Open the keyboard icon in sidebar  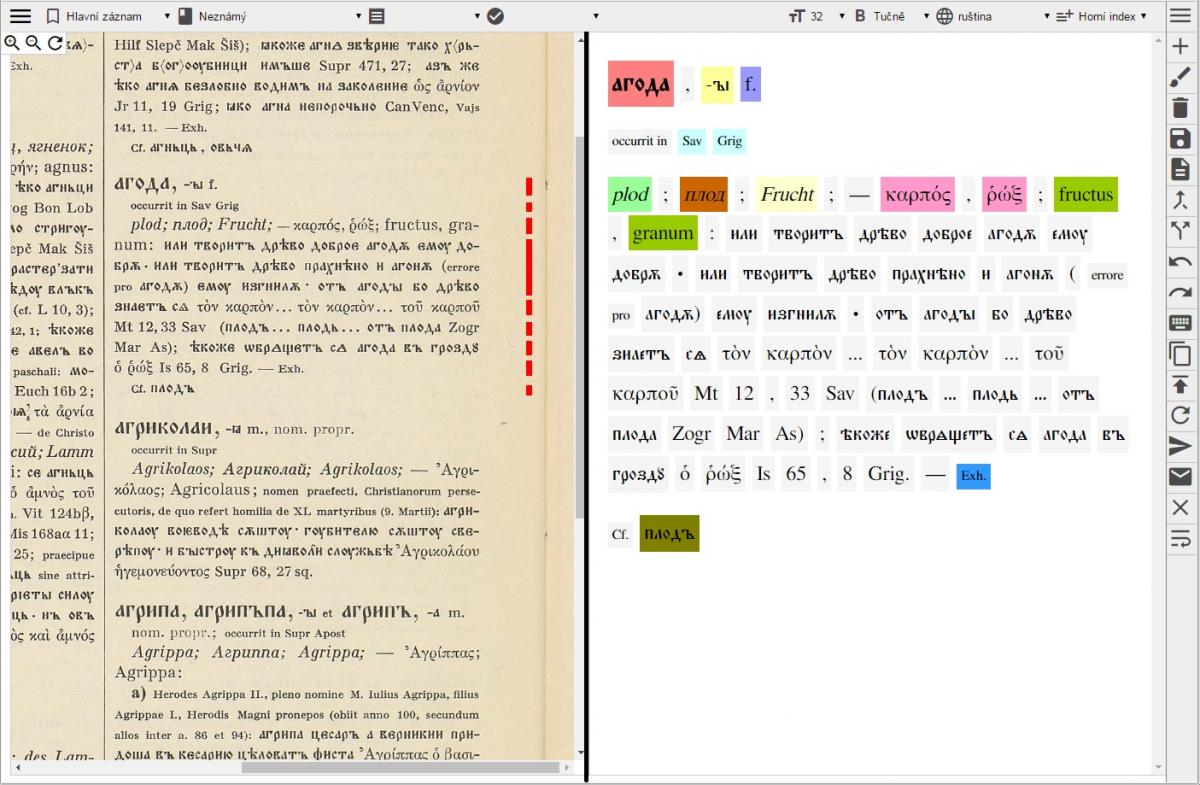pyautogui.click(x=1180, y=323)
